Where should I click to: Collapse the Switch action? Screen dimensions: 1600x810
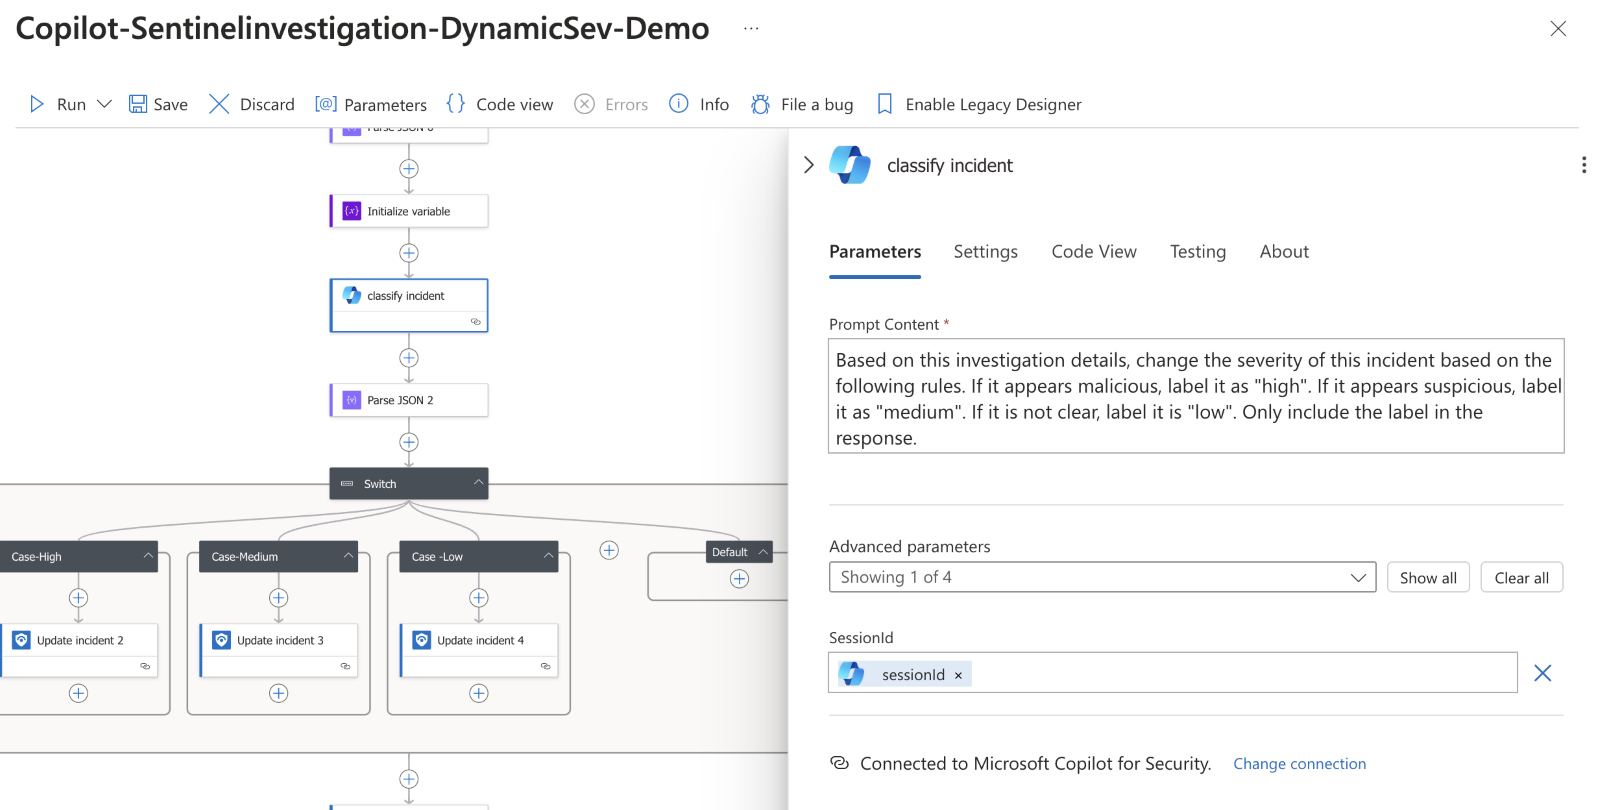479,483
